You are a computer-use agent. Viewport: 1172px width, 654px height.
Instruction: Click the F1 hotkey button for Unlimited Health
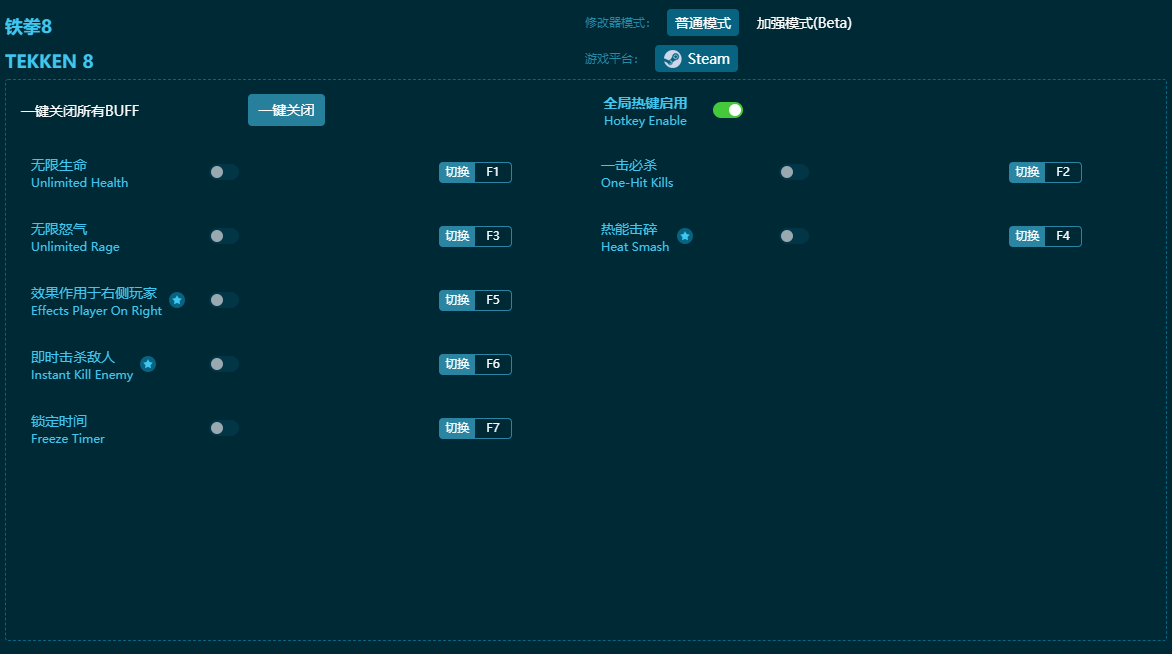(x=492, y=172)
